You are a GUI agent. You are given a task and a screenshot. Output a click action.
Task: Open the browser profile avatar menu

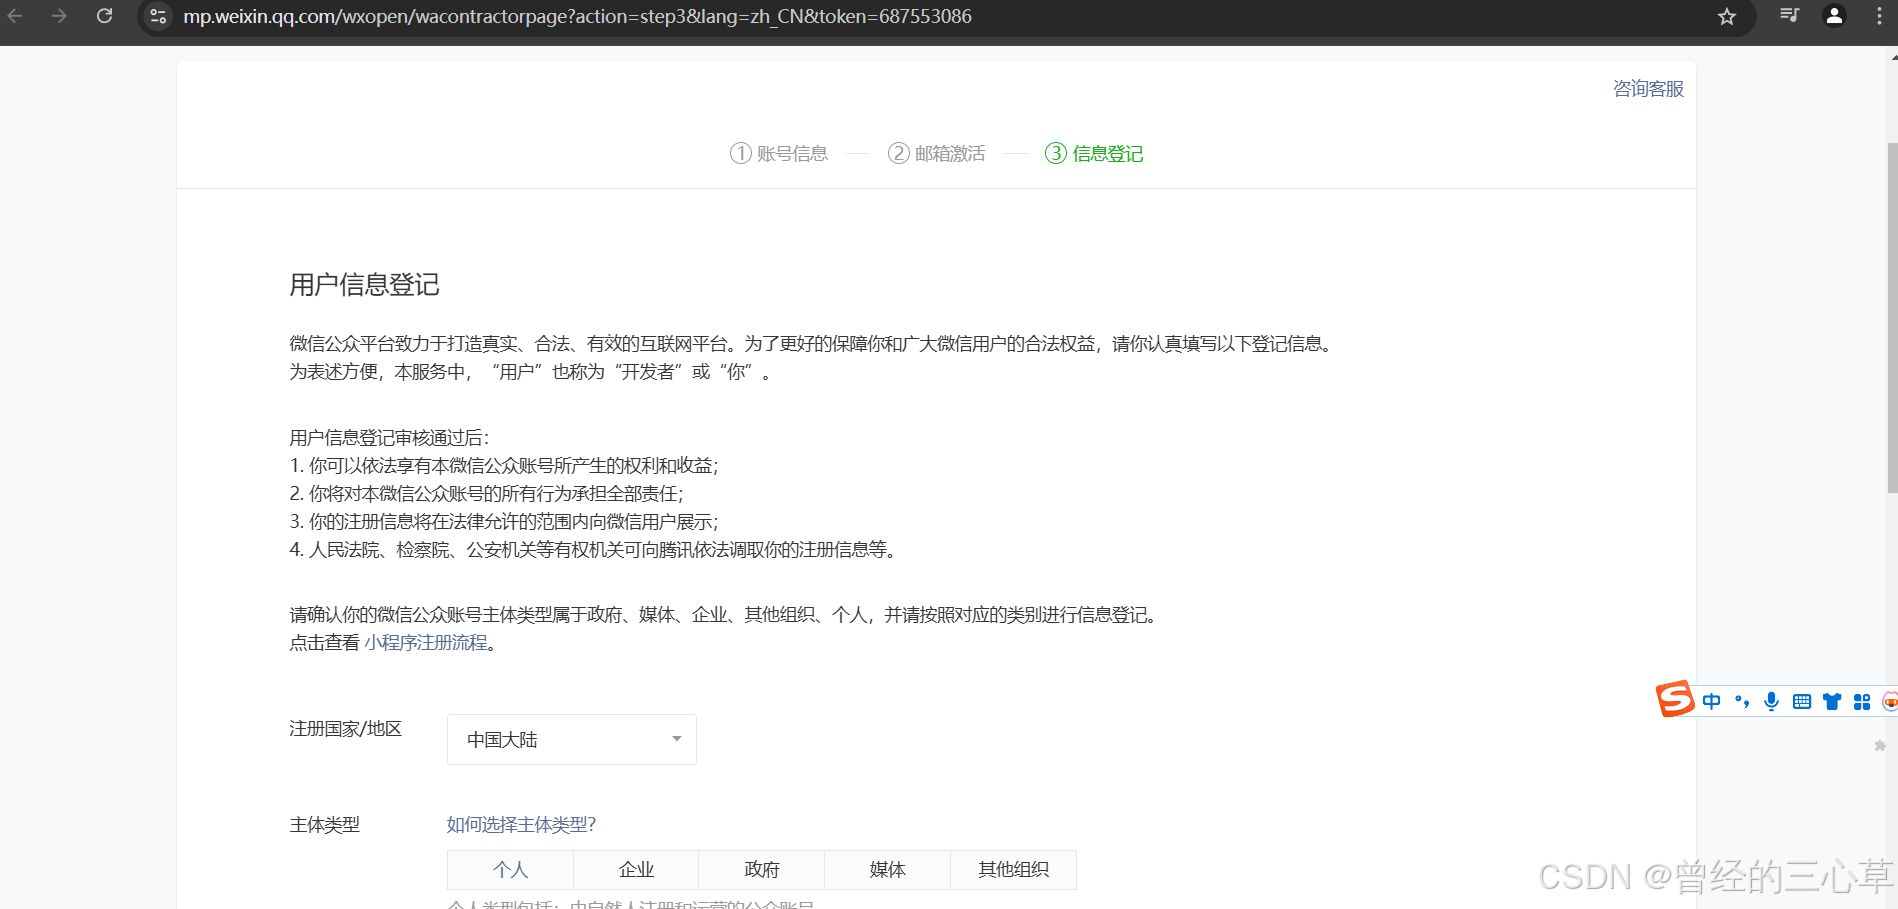pyautogui.click(x=1834, y=15)
